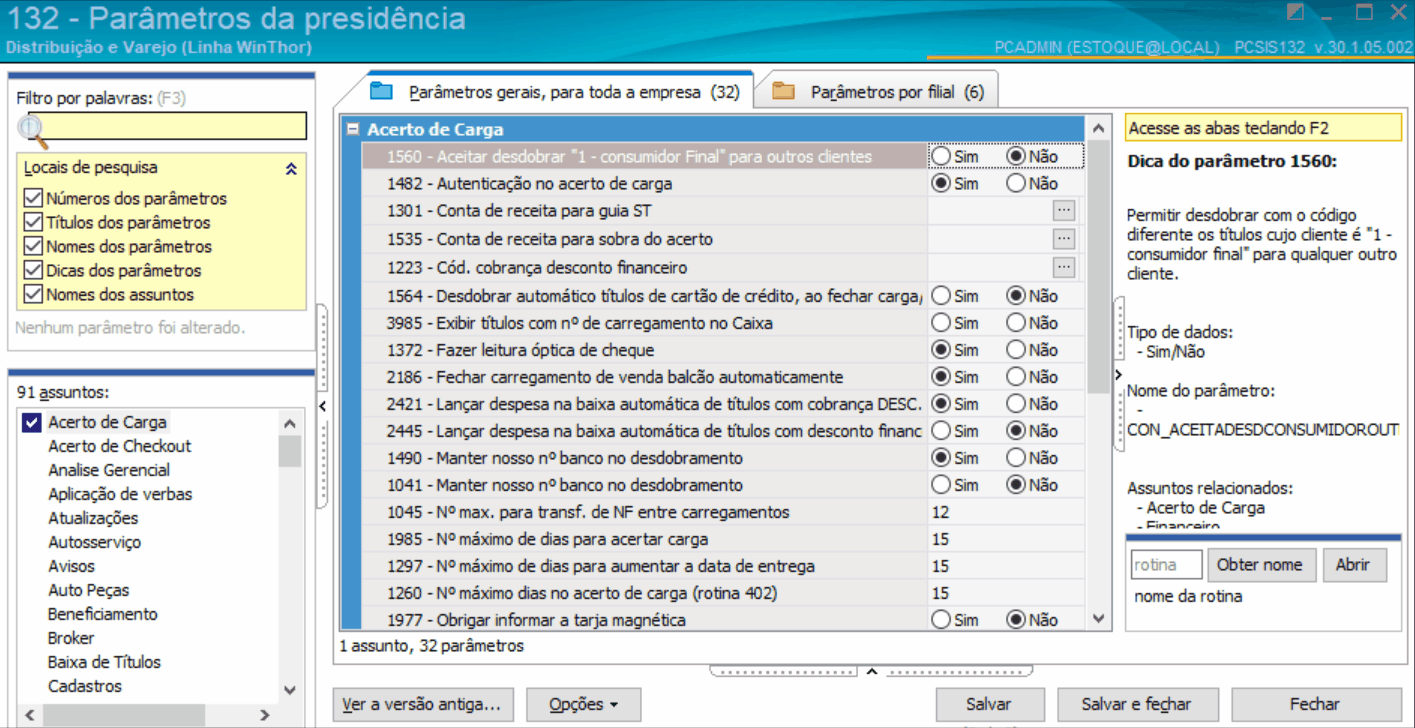Select Cadastros subject
This screenshot has width=1415, height=728.
tap(85, 686)
